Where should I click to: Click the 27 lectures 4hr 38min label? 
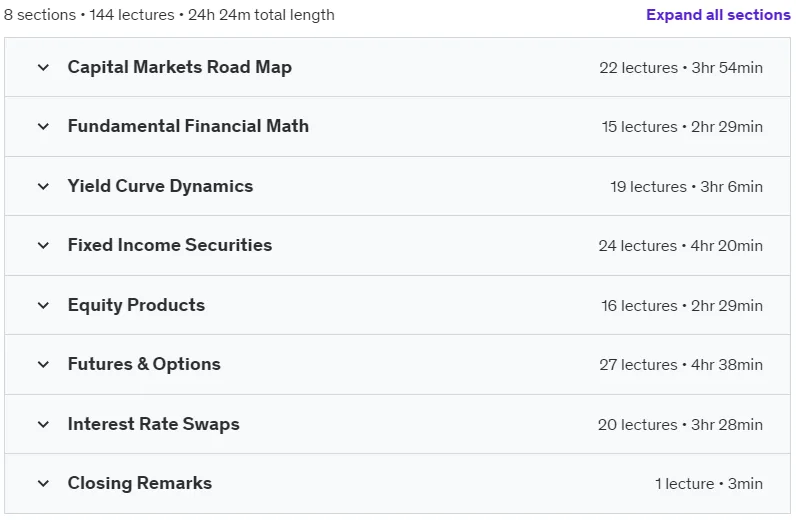tap(681, 365)
